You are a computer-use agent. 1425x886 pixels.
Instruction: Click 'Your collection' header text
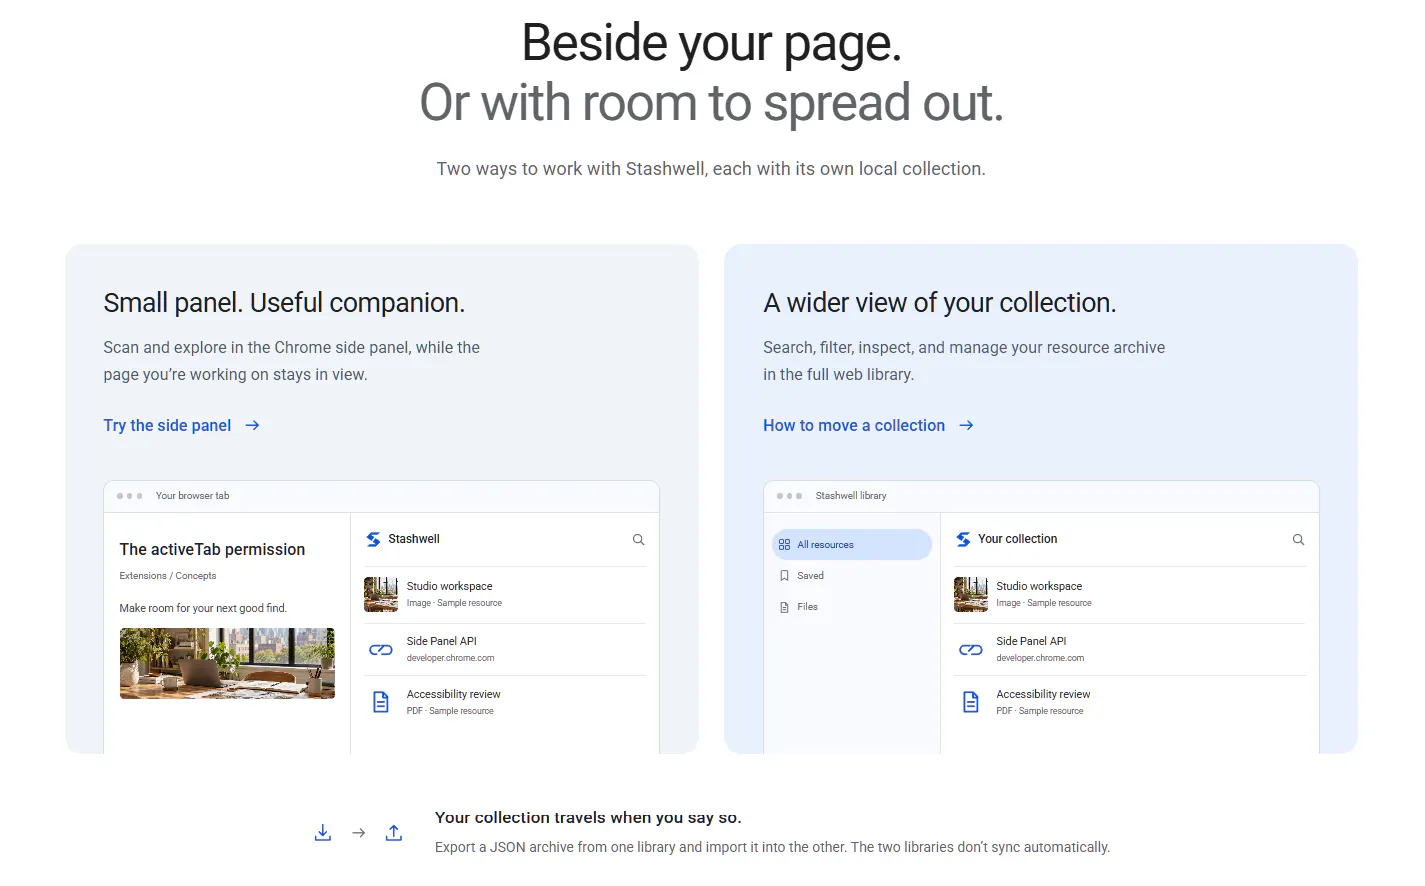click(x=1017, y=539)
